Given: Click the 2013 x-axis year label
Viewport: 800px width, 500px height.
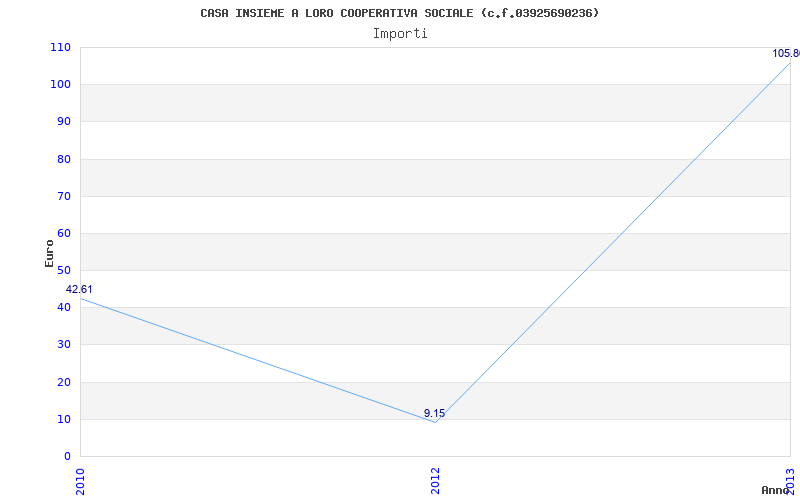Looking at the screenshot, I should (790, 480).
